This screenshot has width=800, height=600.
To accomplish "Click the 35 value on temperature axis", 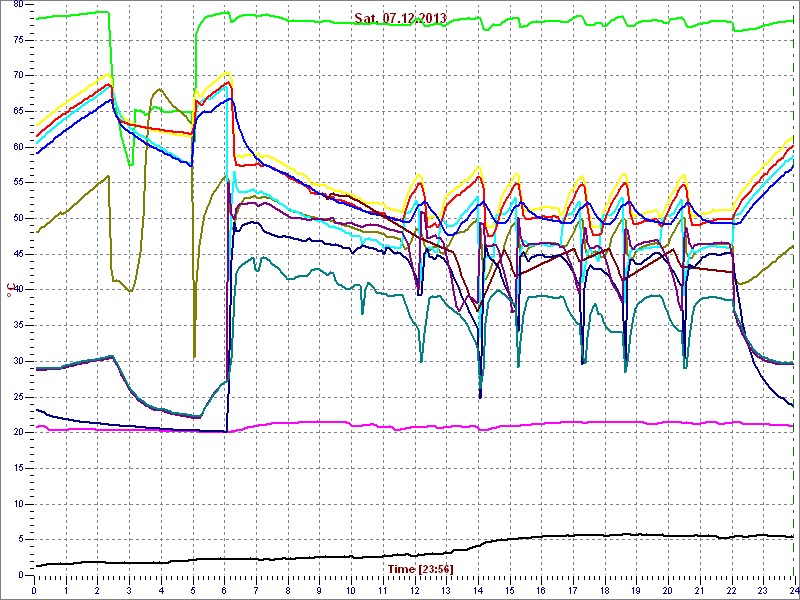I will tap(18, 326).
